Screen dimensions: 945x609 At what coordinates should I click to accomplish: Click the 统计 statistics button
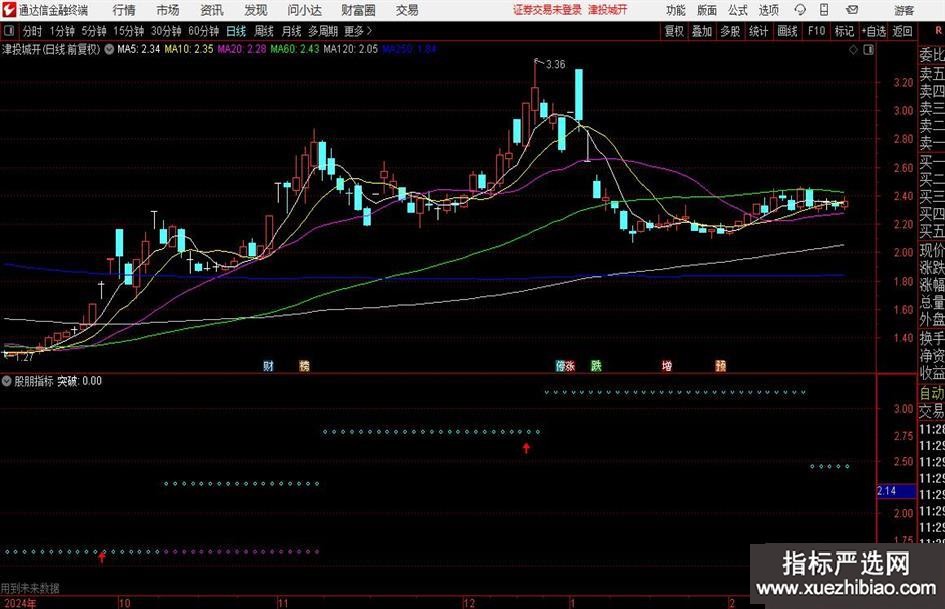758,31
